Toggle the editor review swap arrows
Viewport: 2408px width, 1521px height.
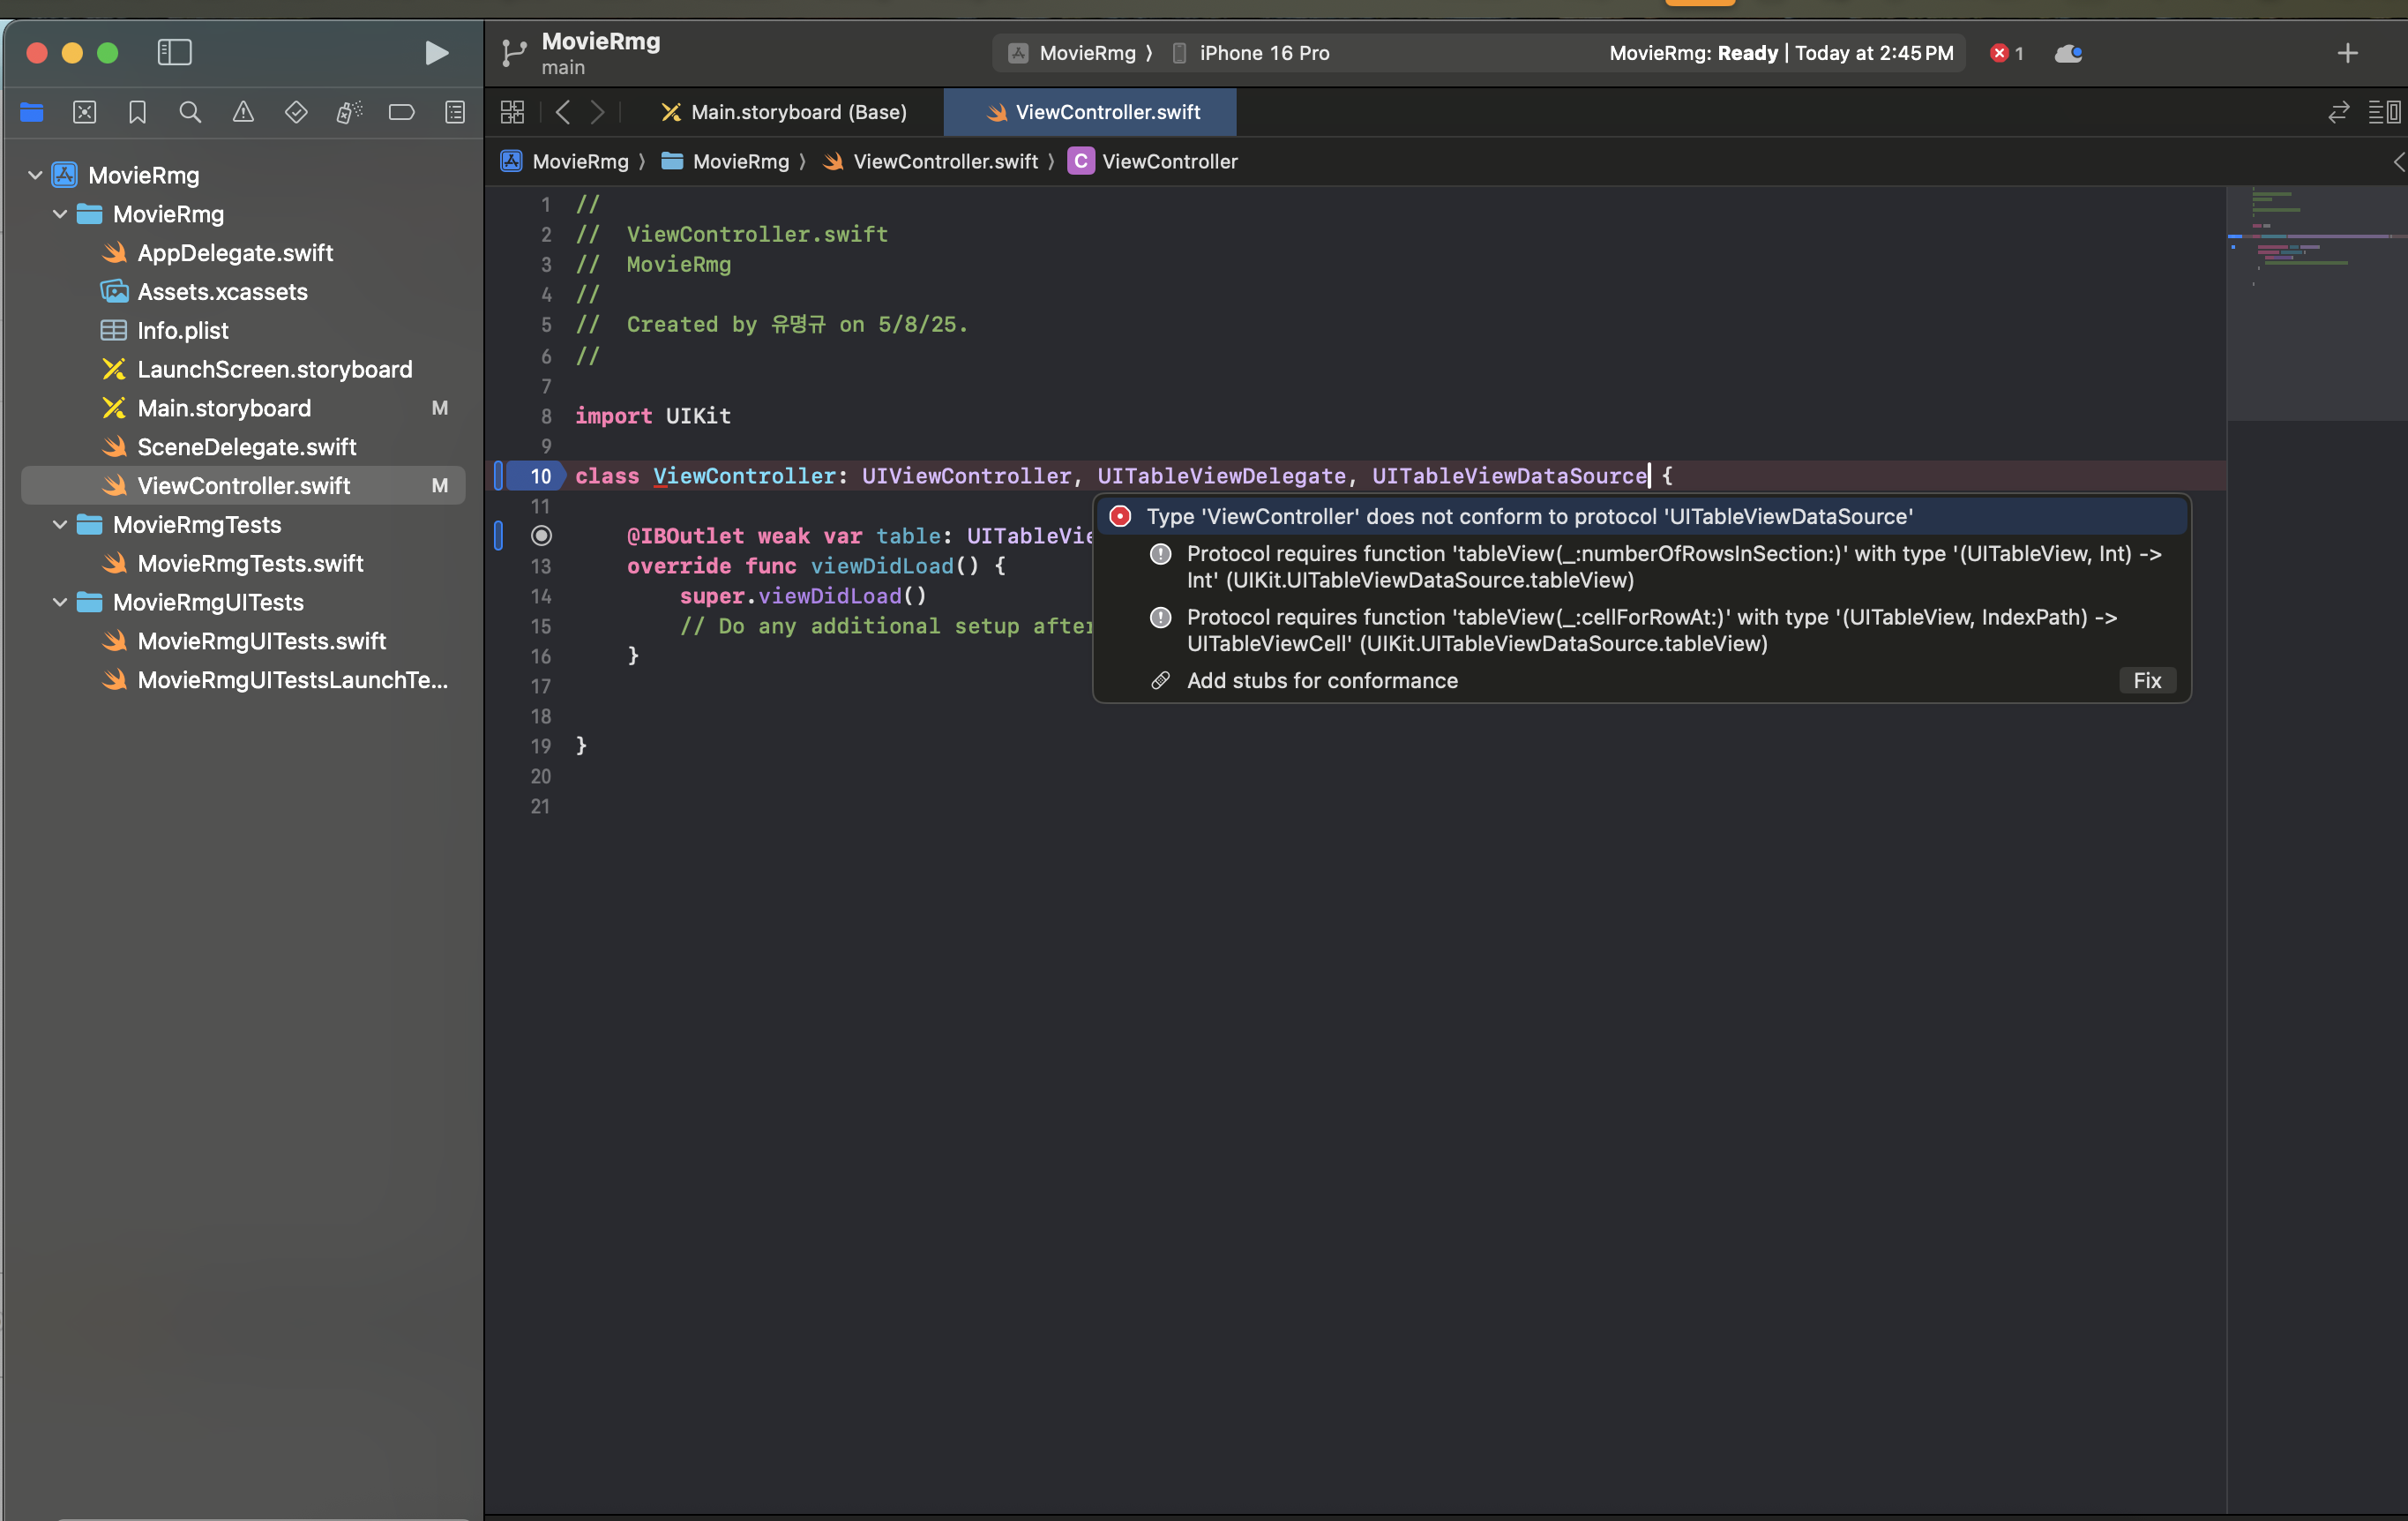[2338, 112]
